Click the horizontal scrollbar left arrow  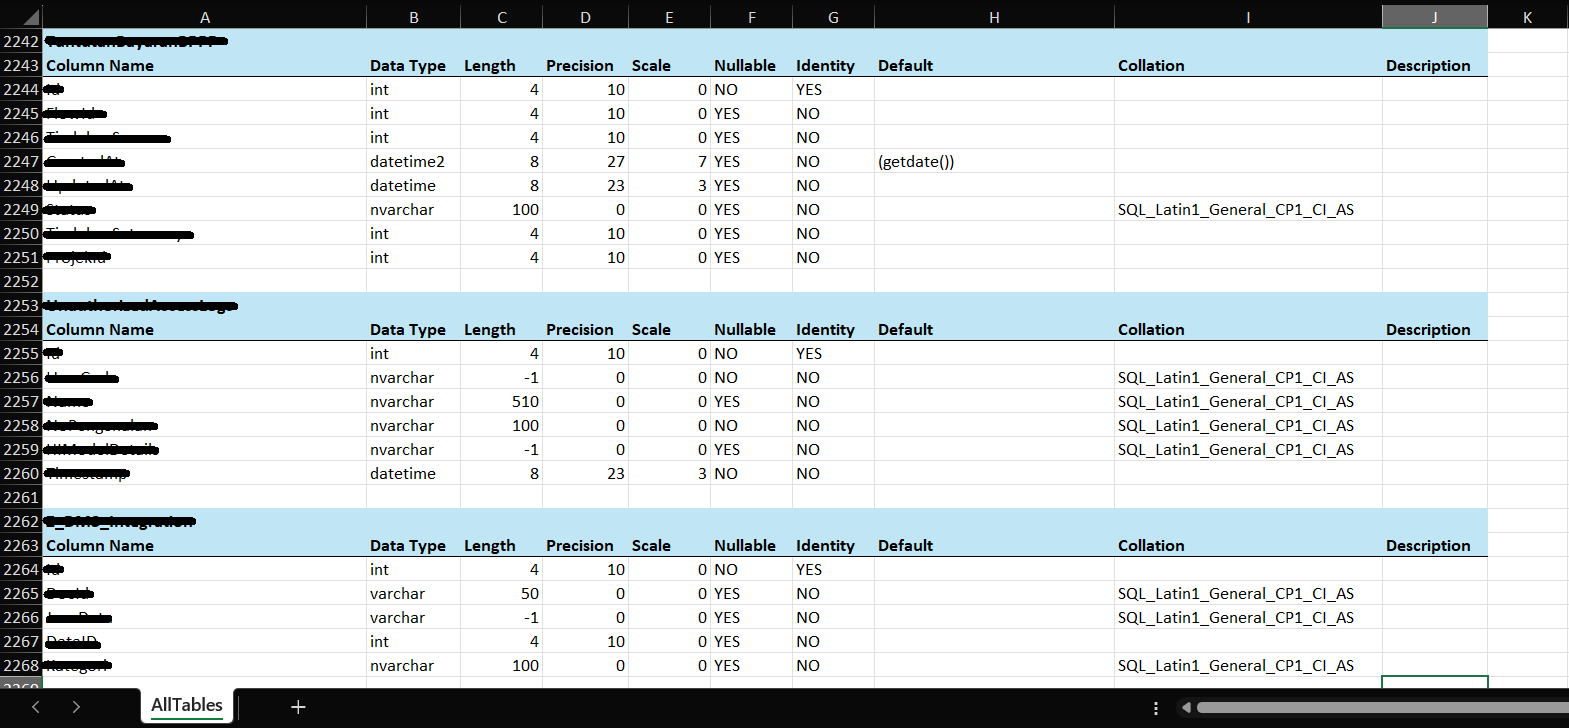(1186, 708)
